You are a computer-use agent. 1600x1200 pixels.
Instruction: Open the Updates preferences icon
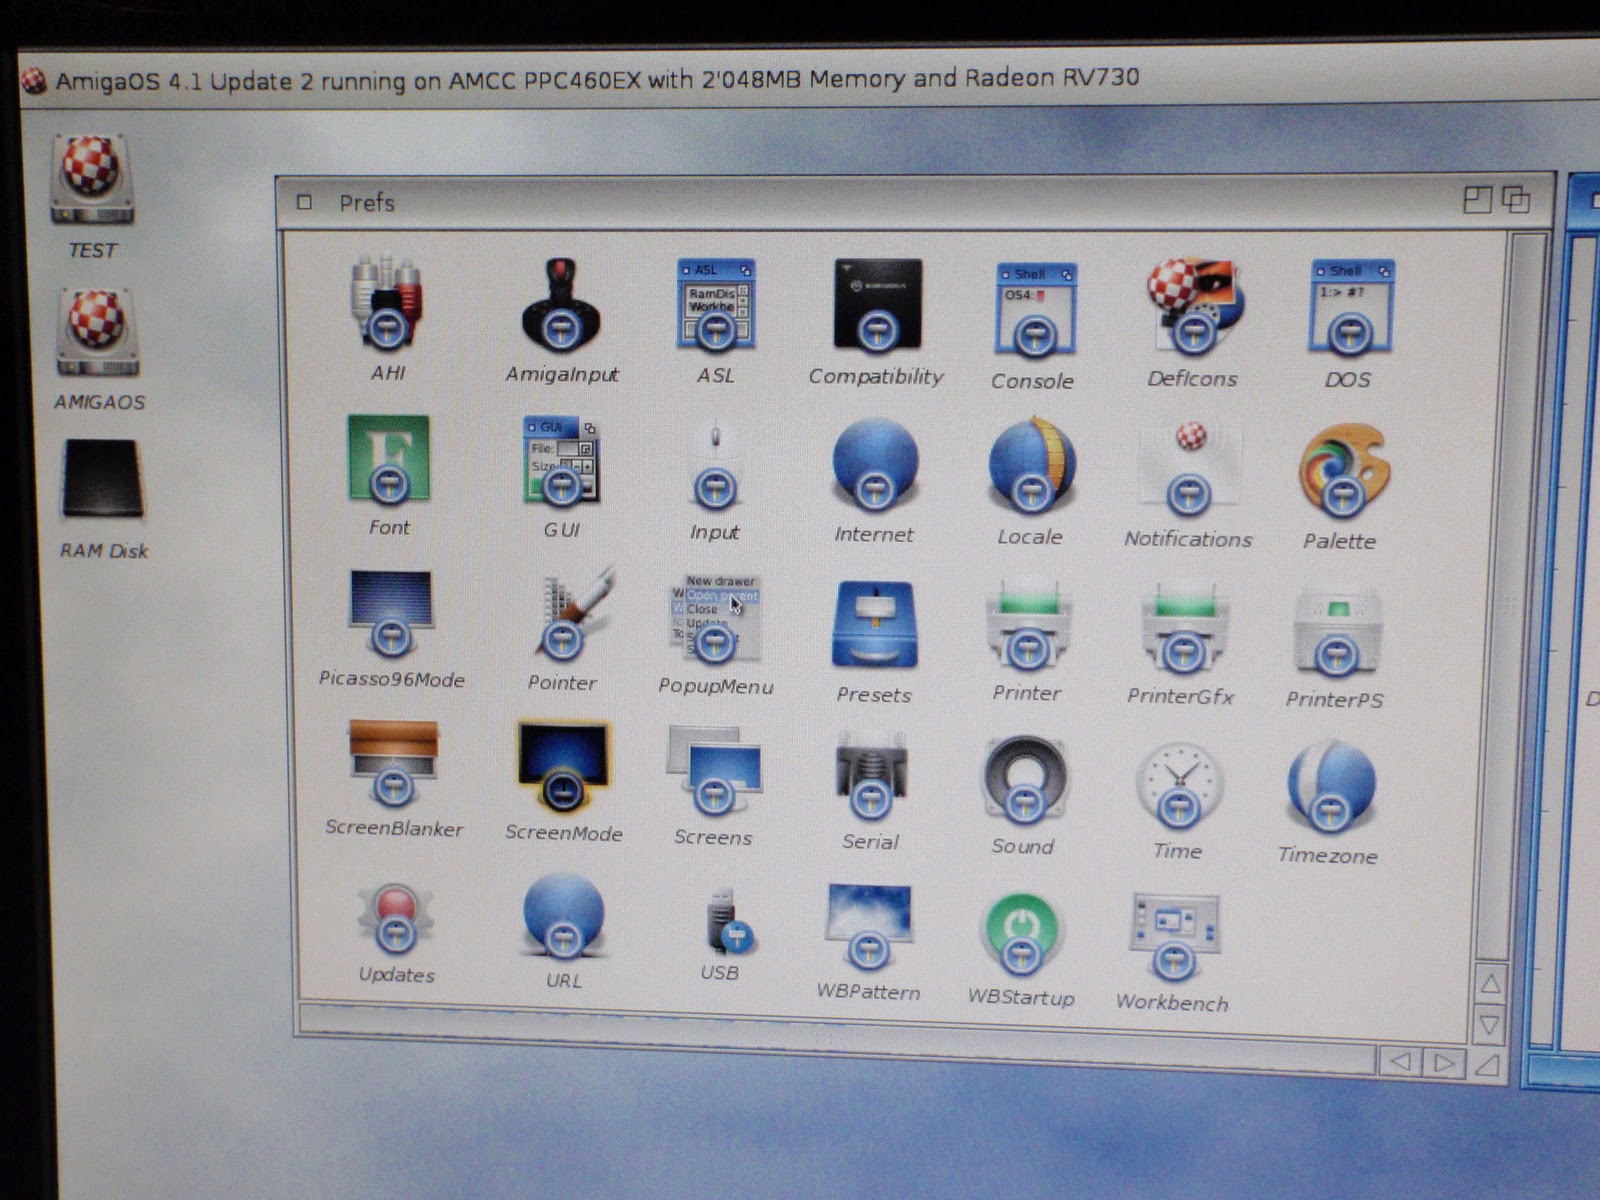(x=396, y=917)
